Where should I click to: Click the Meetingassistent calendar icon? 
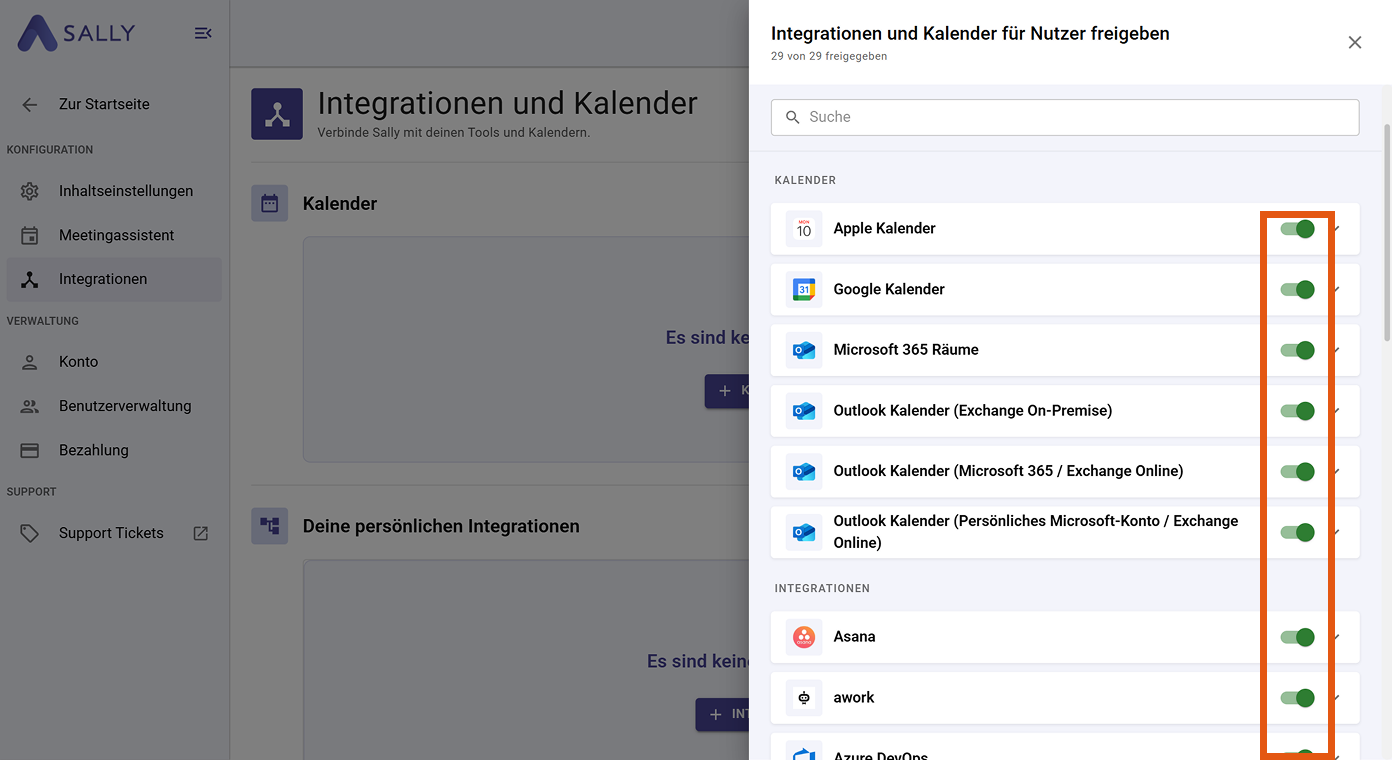[x=30, y=235]
